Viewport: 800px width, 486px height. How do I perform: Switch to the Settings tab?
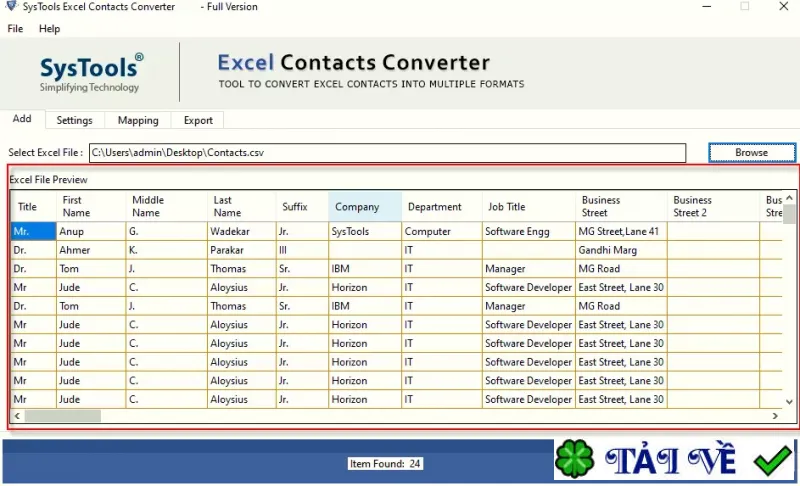click(74, 120)
